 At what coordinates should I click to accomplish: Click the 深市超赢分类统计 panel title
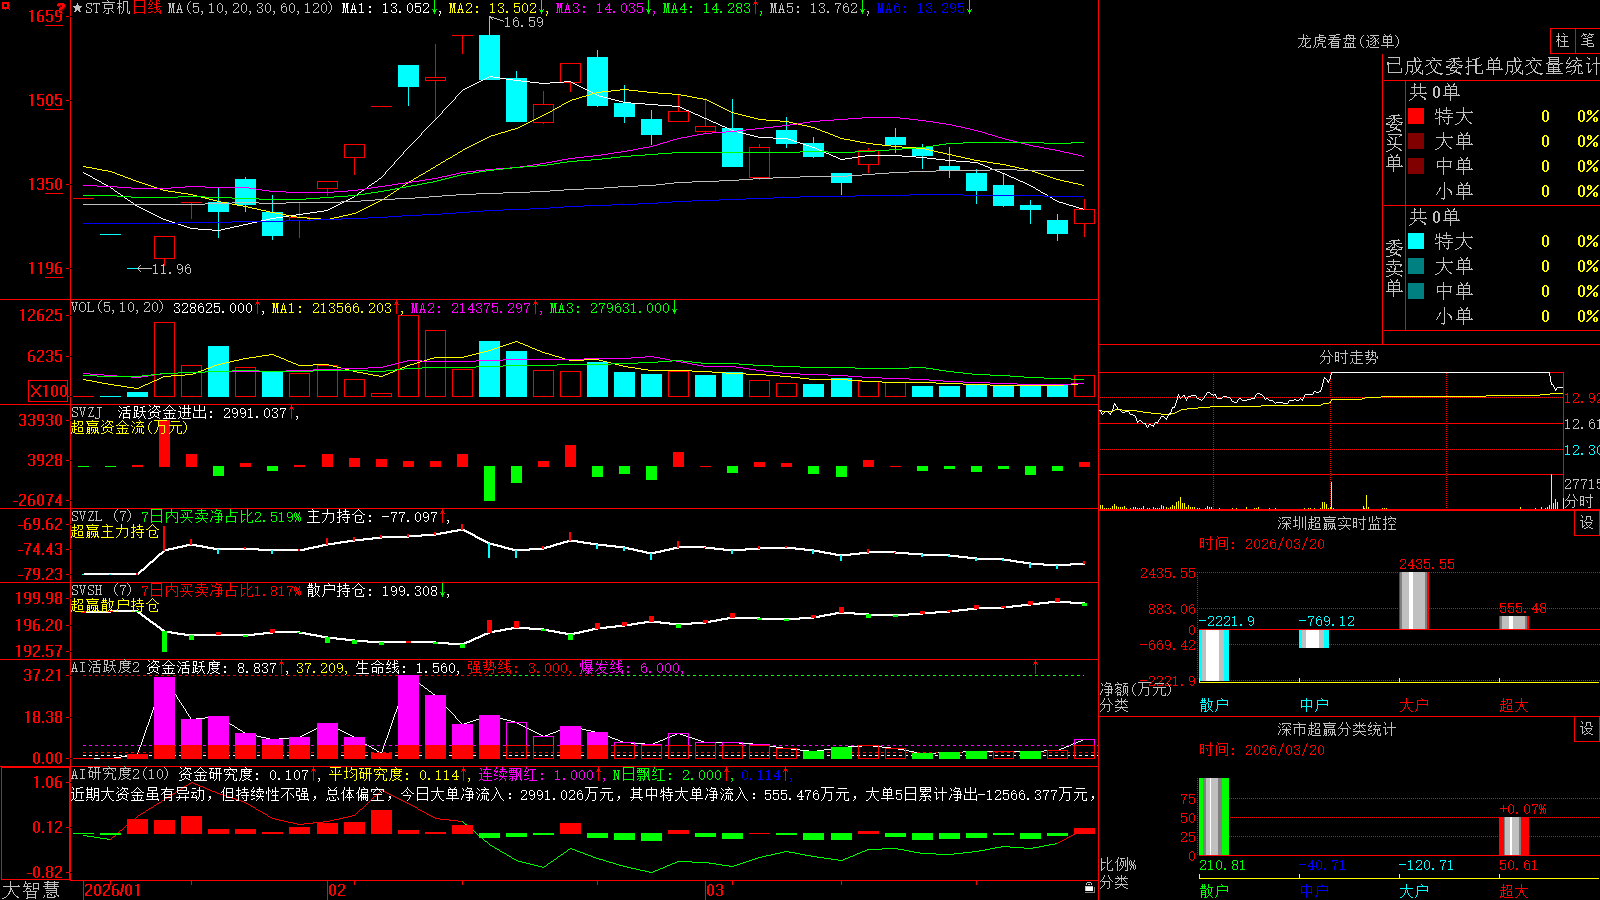coord(1337,729)
